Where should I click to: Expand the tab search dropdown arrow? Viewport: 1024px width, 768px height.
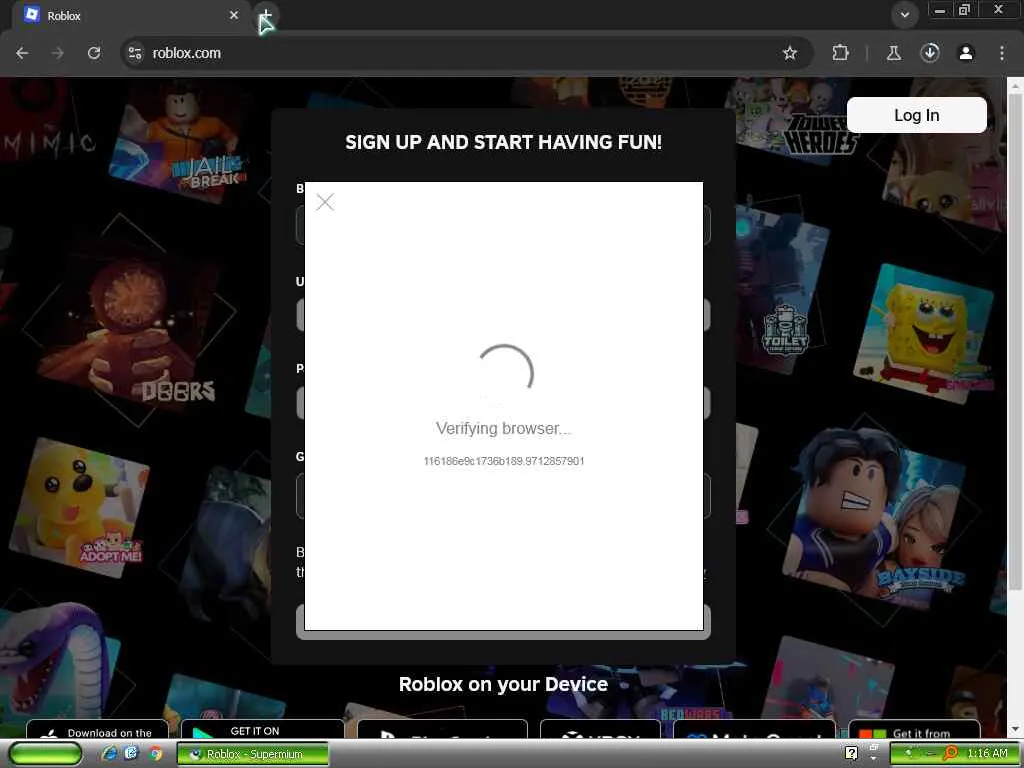tap(904, 15)
